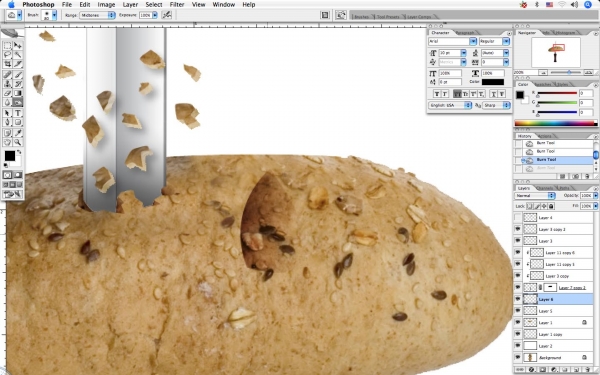Open the Filter menu
The height and width of the screenshot is (375, 600).
pos(177,5)
